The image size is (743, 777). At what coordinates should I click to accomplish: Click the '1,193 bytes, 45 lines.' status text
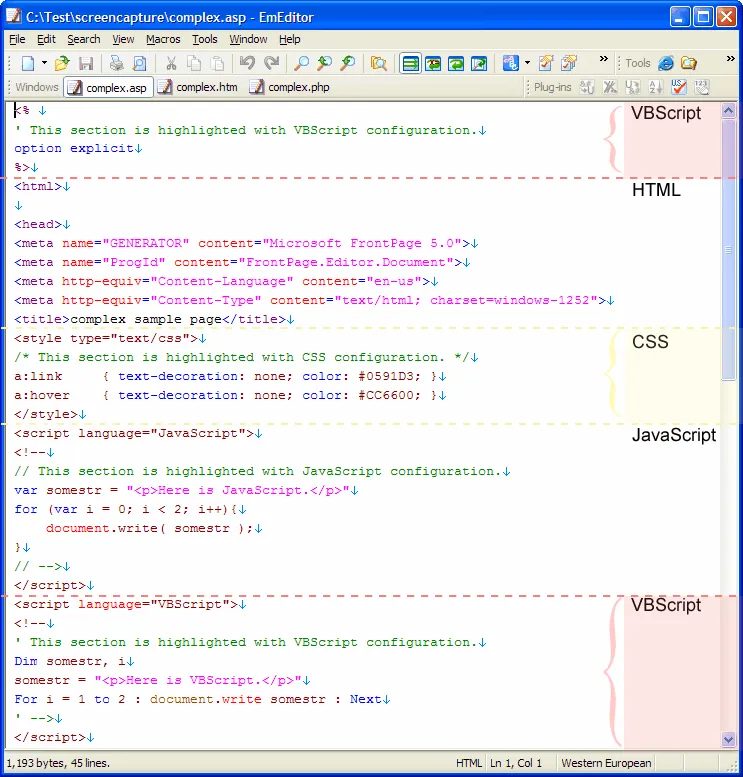click(58, 763)
